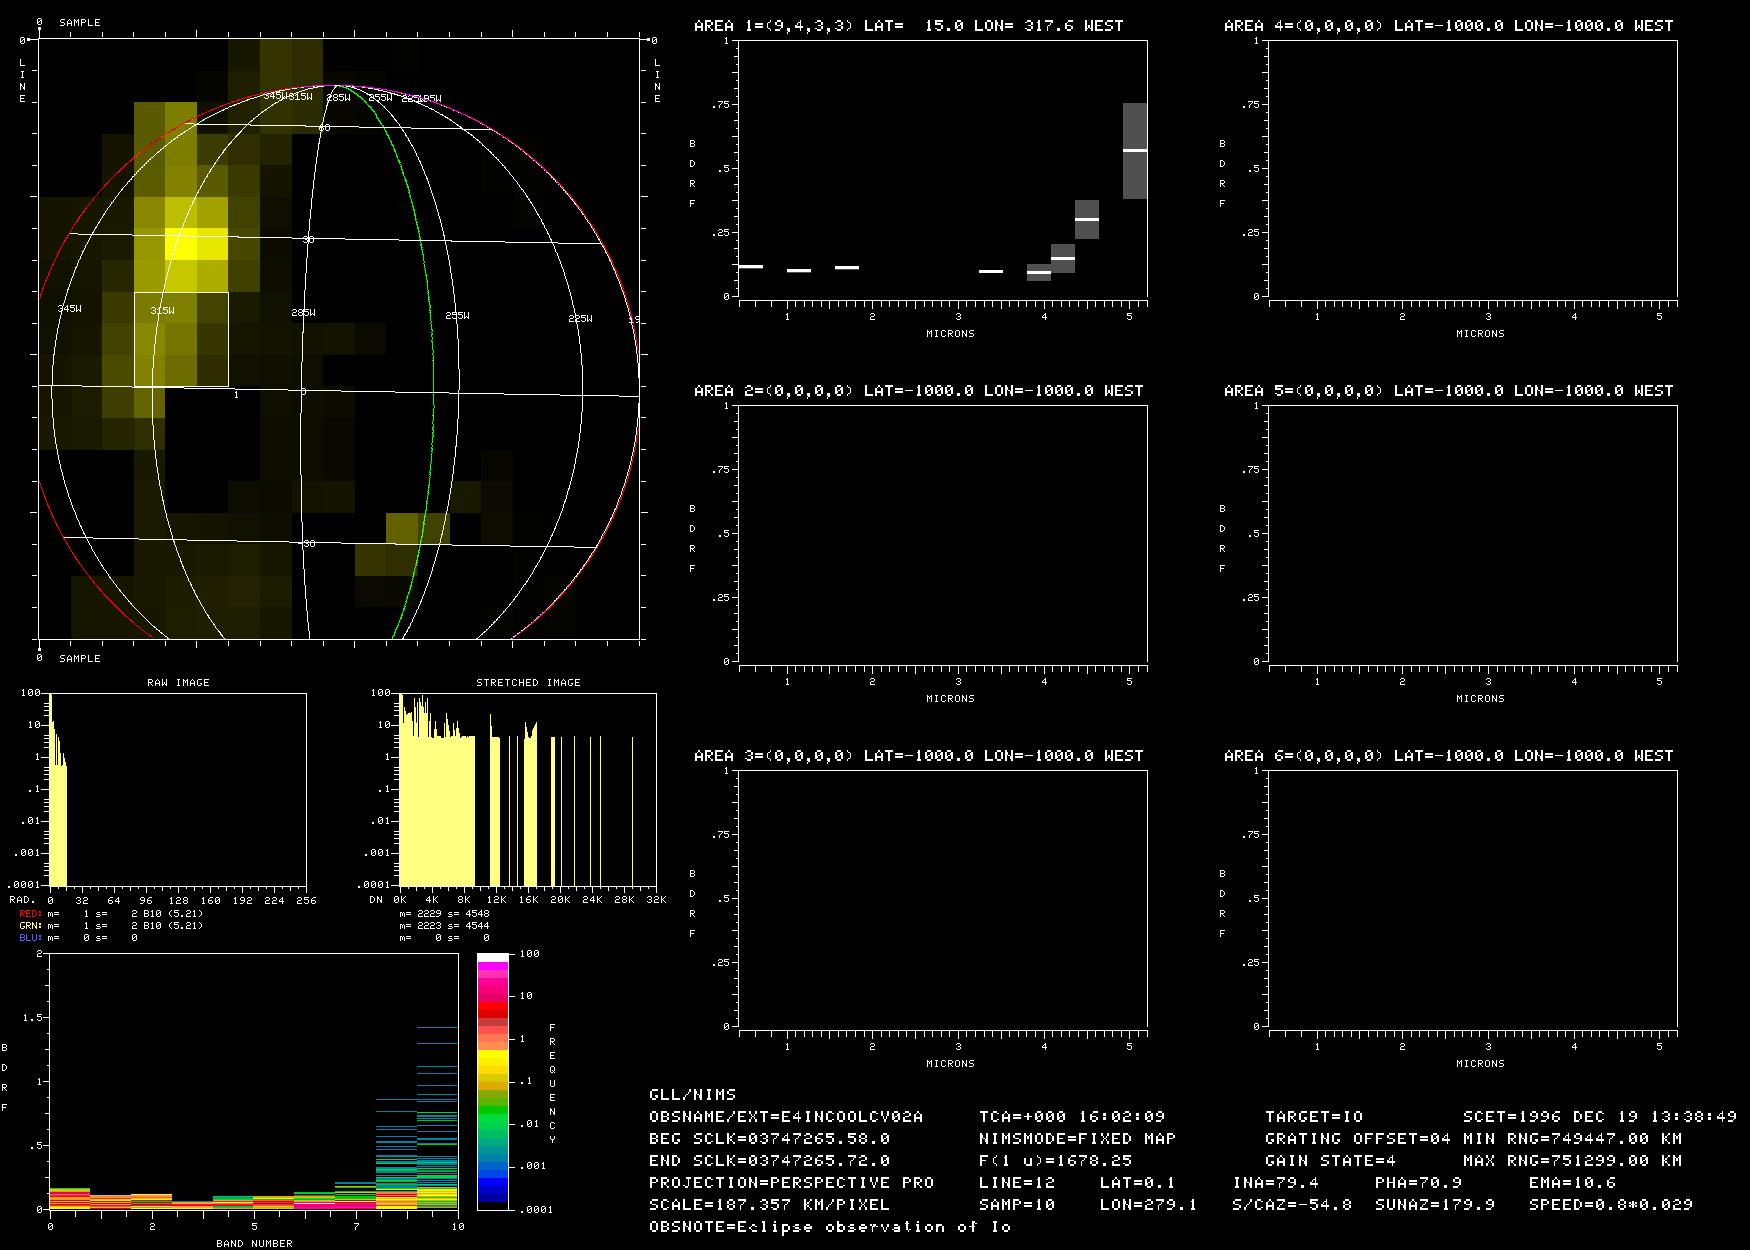The width and height of the screenshot is (1750, 1250).
Task: Click the white selection box on Io map
Action: click(x=181, y=339)
